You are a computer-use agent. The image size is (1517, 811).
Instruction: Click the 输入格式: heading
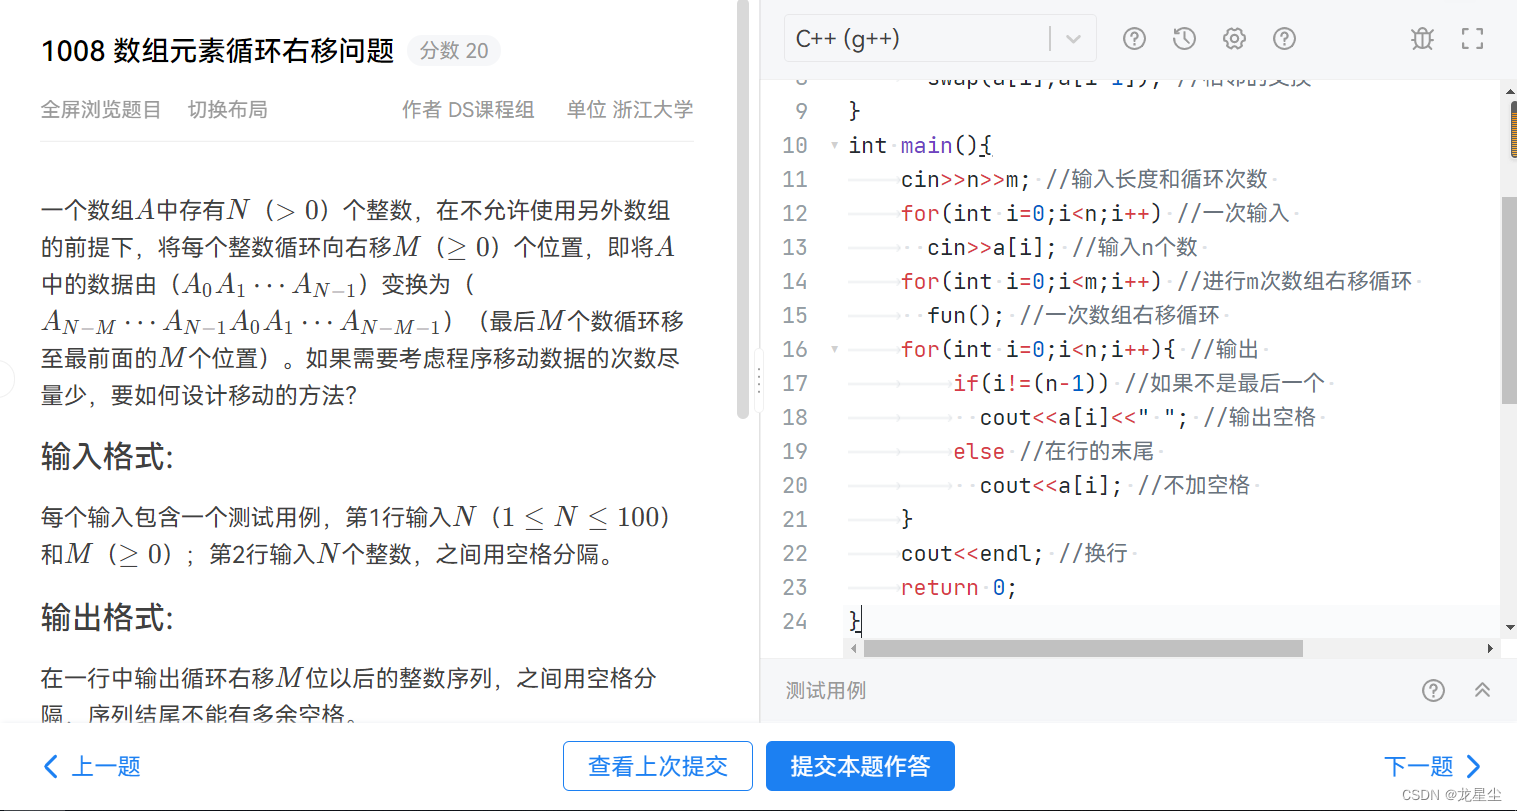pos(107,457)
